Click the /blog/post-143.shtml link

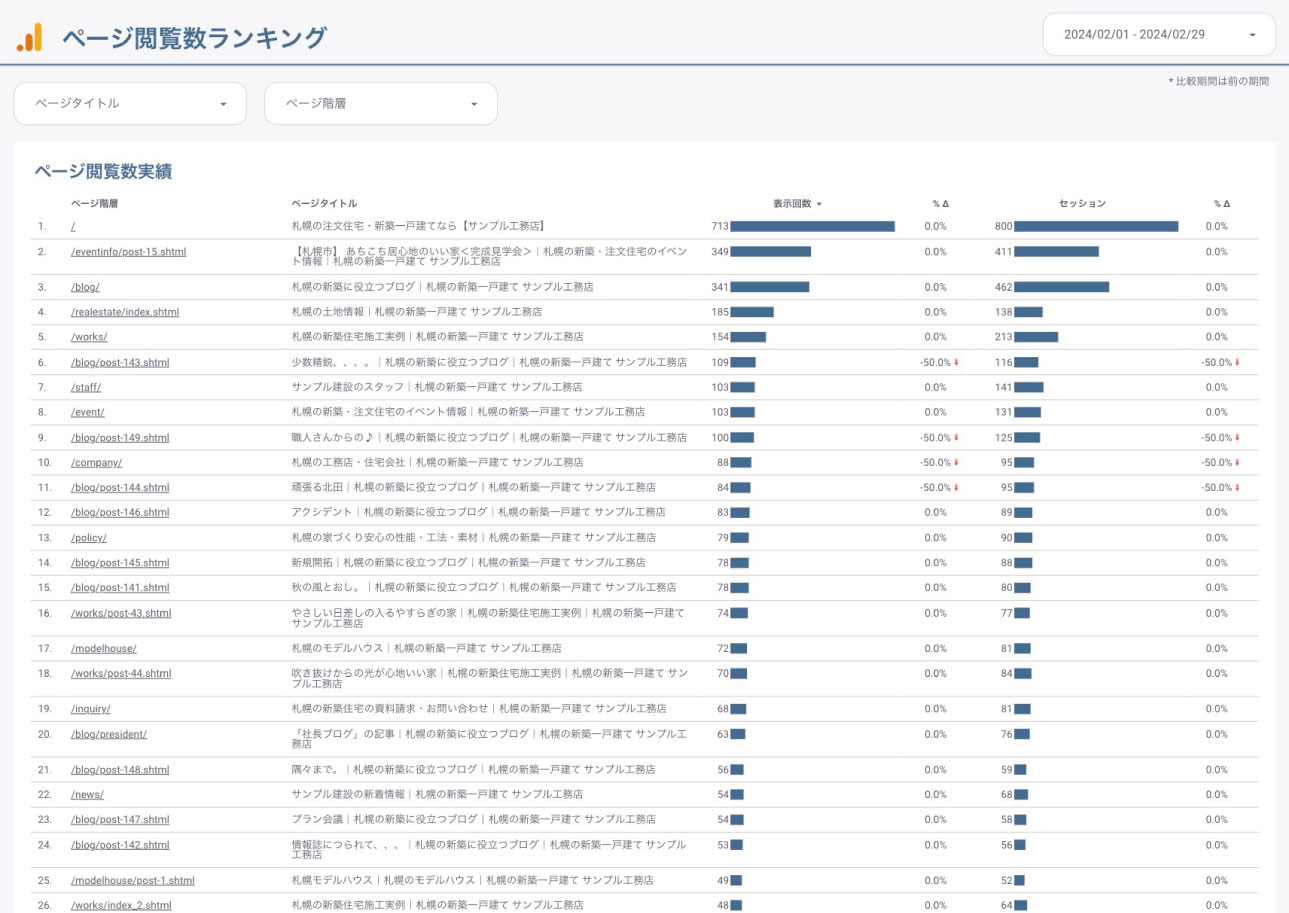[120, 362]
